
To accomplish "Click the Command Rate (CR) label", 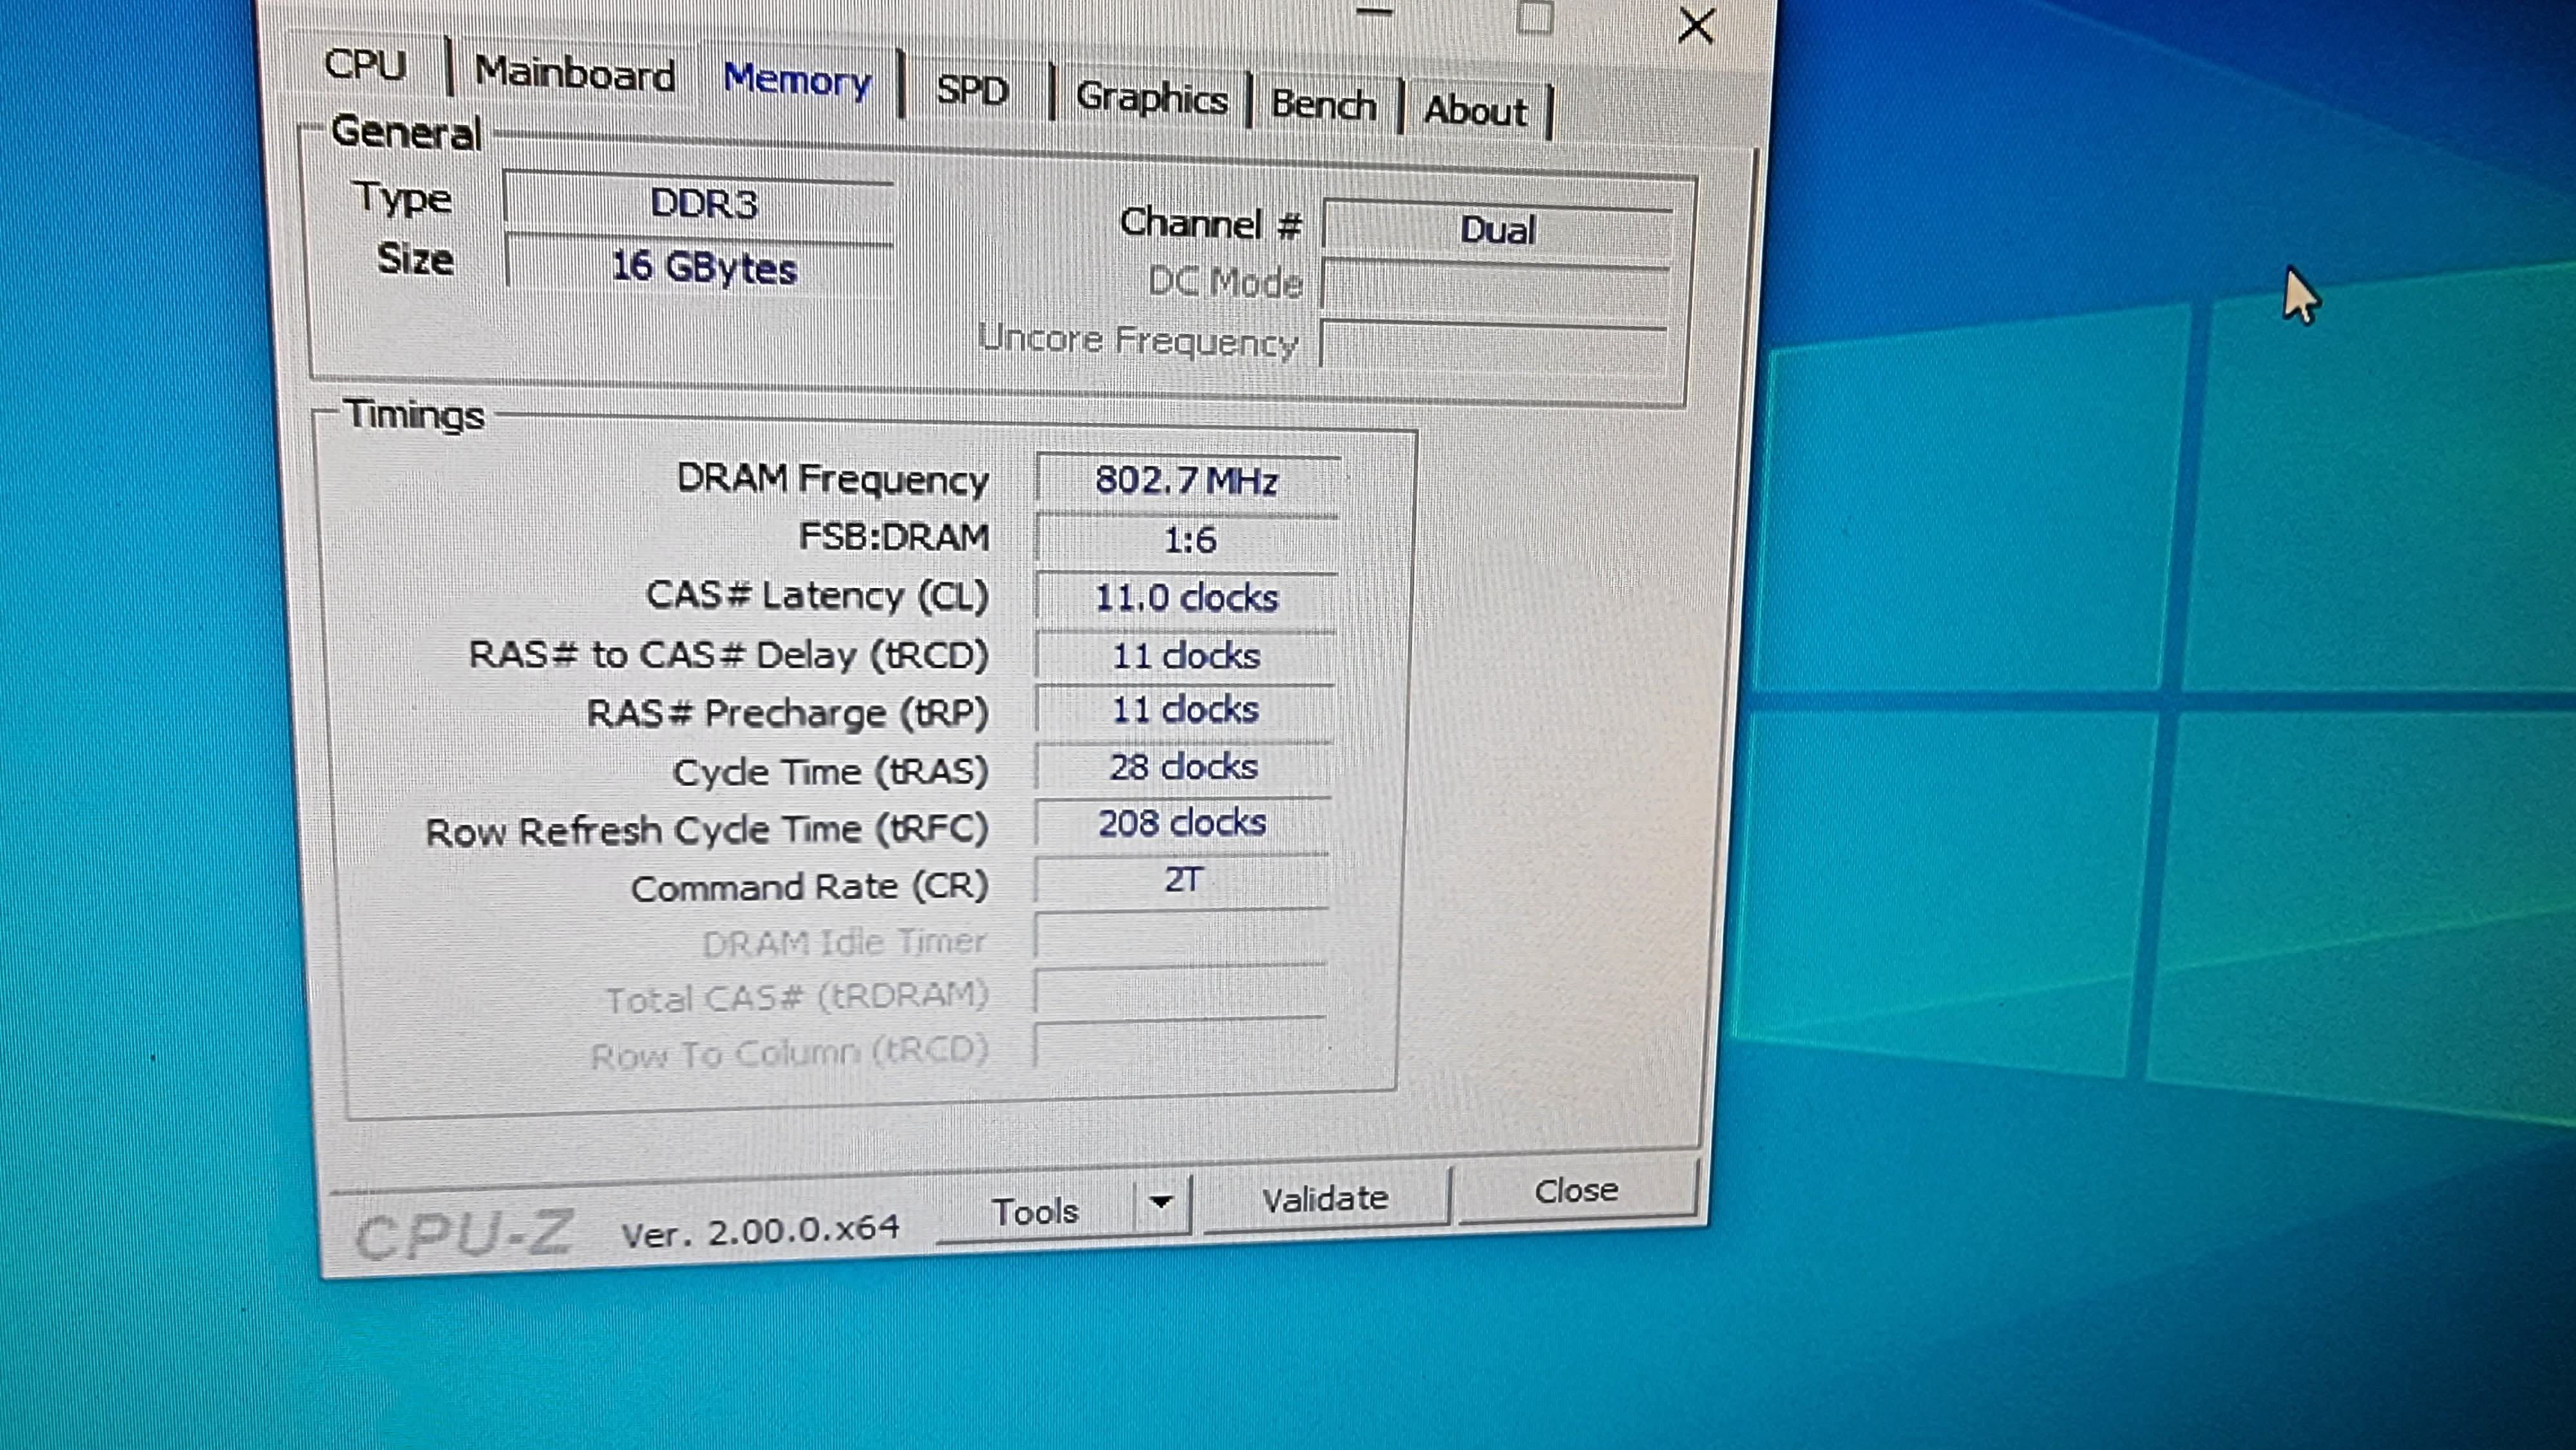I will [x=809, y=887].
